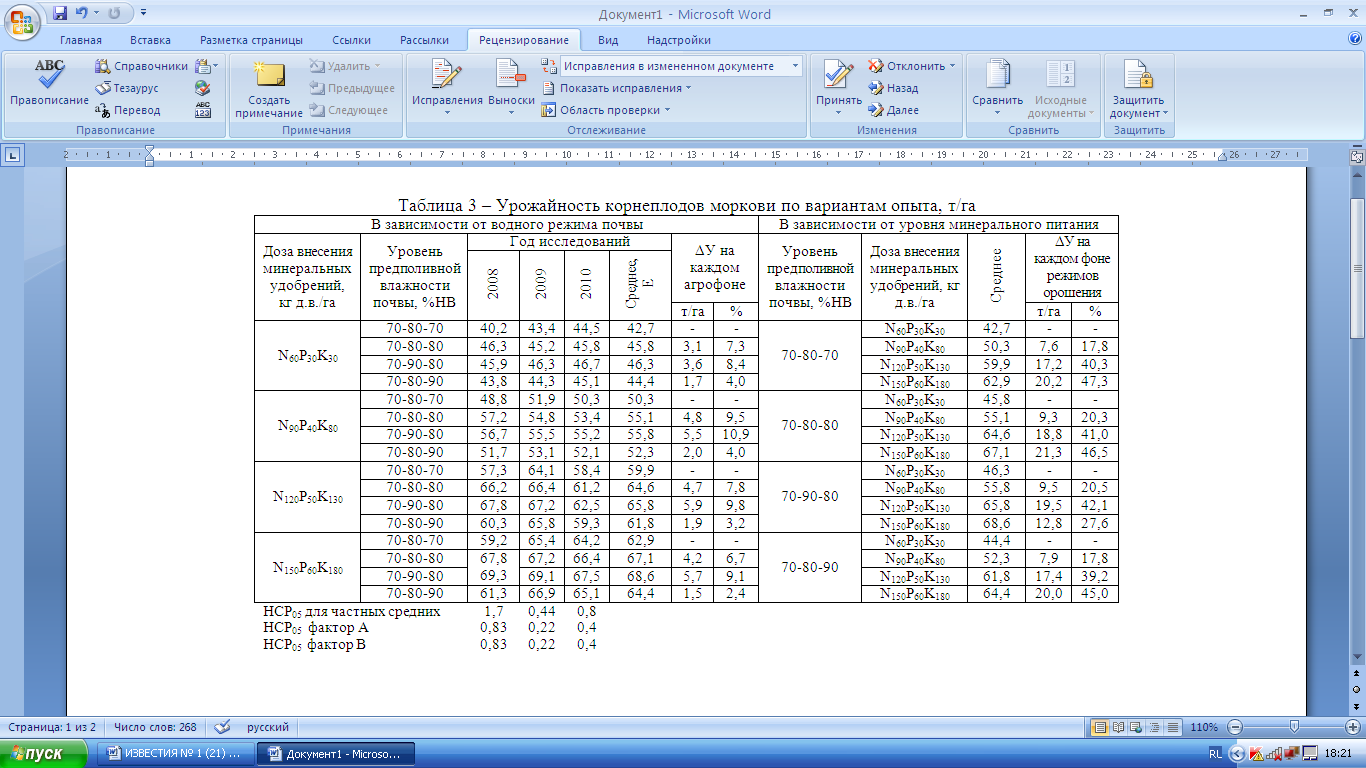Open the Справочники research tool
The height and width of the screenshot is (768, 1366).
point(142,66)
